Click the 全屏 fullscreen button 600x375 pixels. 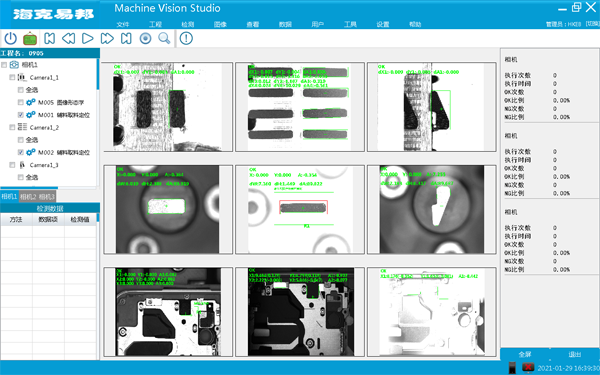pyautogui.click(x=525, y=354)
